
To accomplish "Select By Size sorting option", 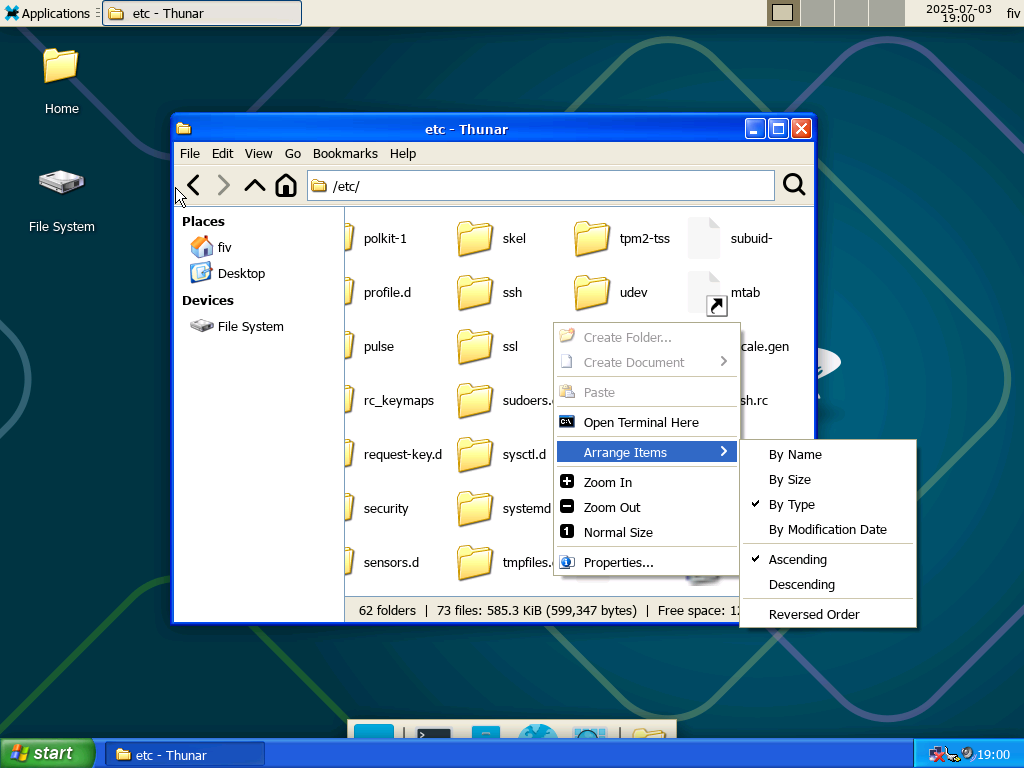I will (x=790, y=479).
